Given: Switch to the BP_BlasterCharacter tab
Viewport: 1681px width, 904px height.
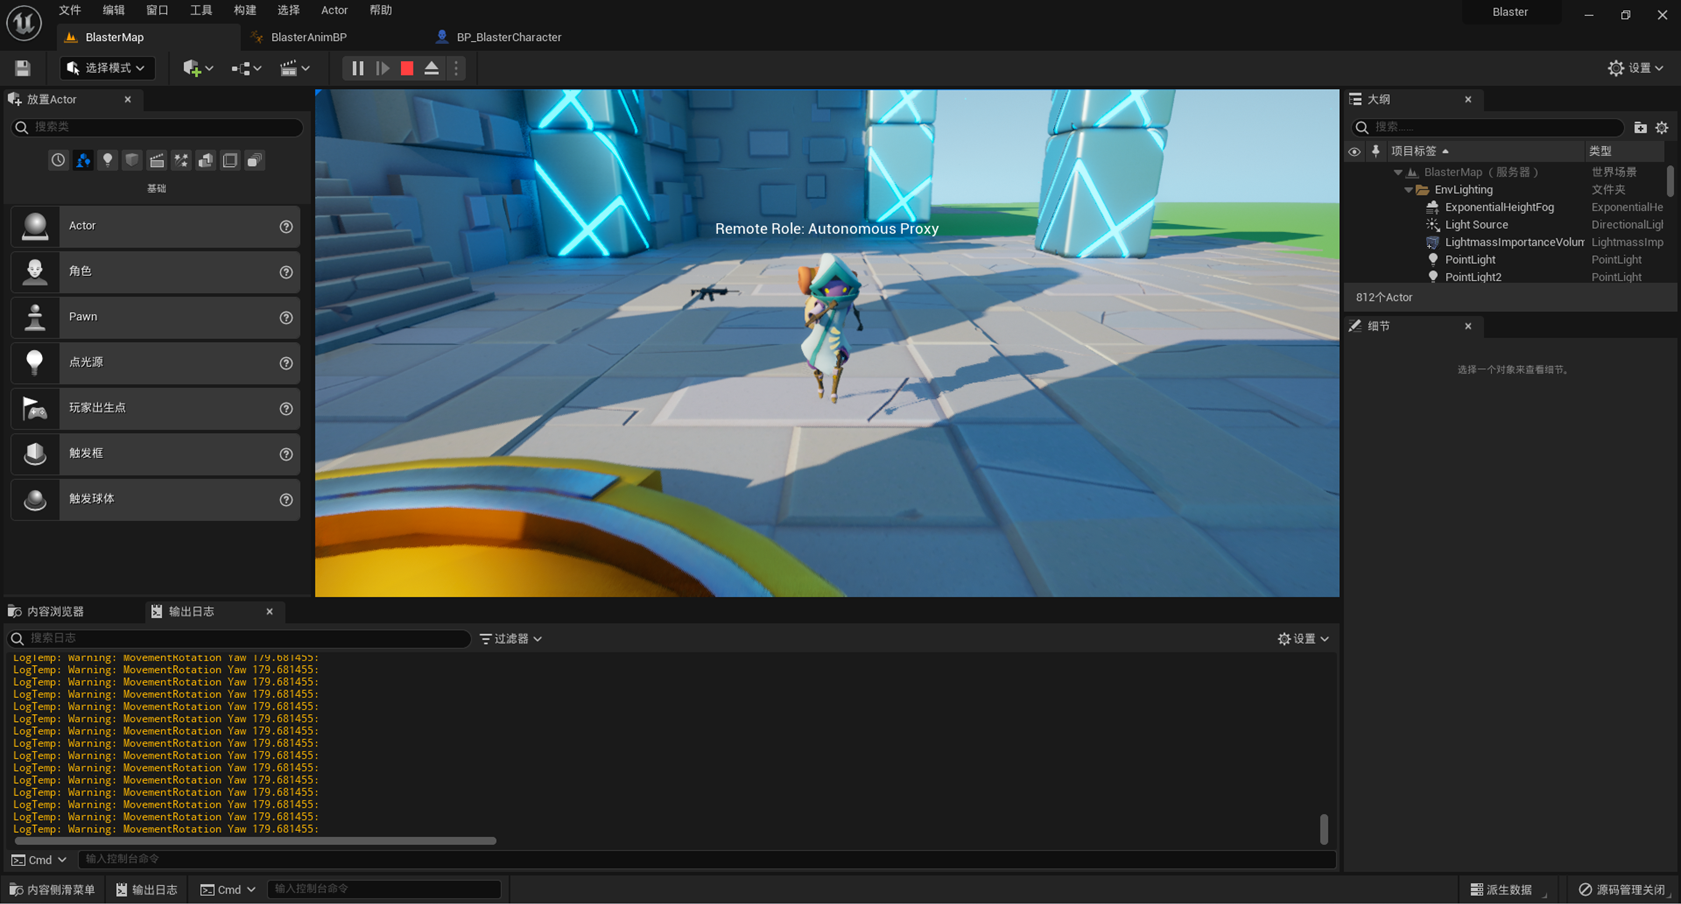Looking at the screenshot, I should tap(509, 37).
